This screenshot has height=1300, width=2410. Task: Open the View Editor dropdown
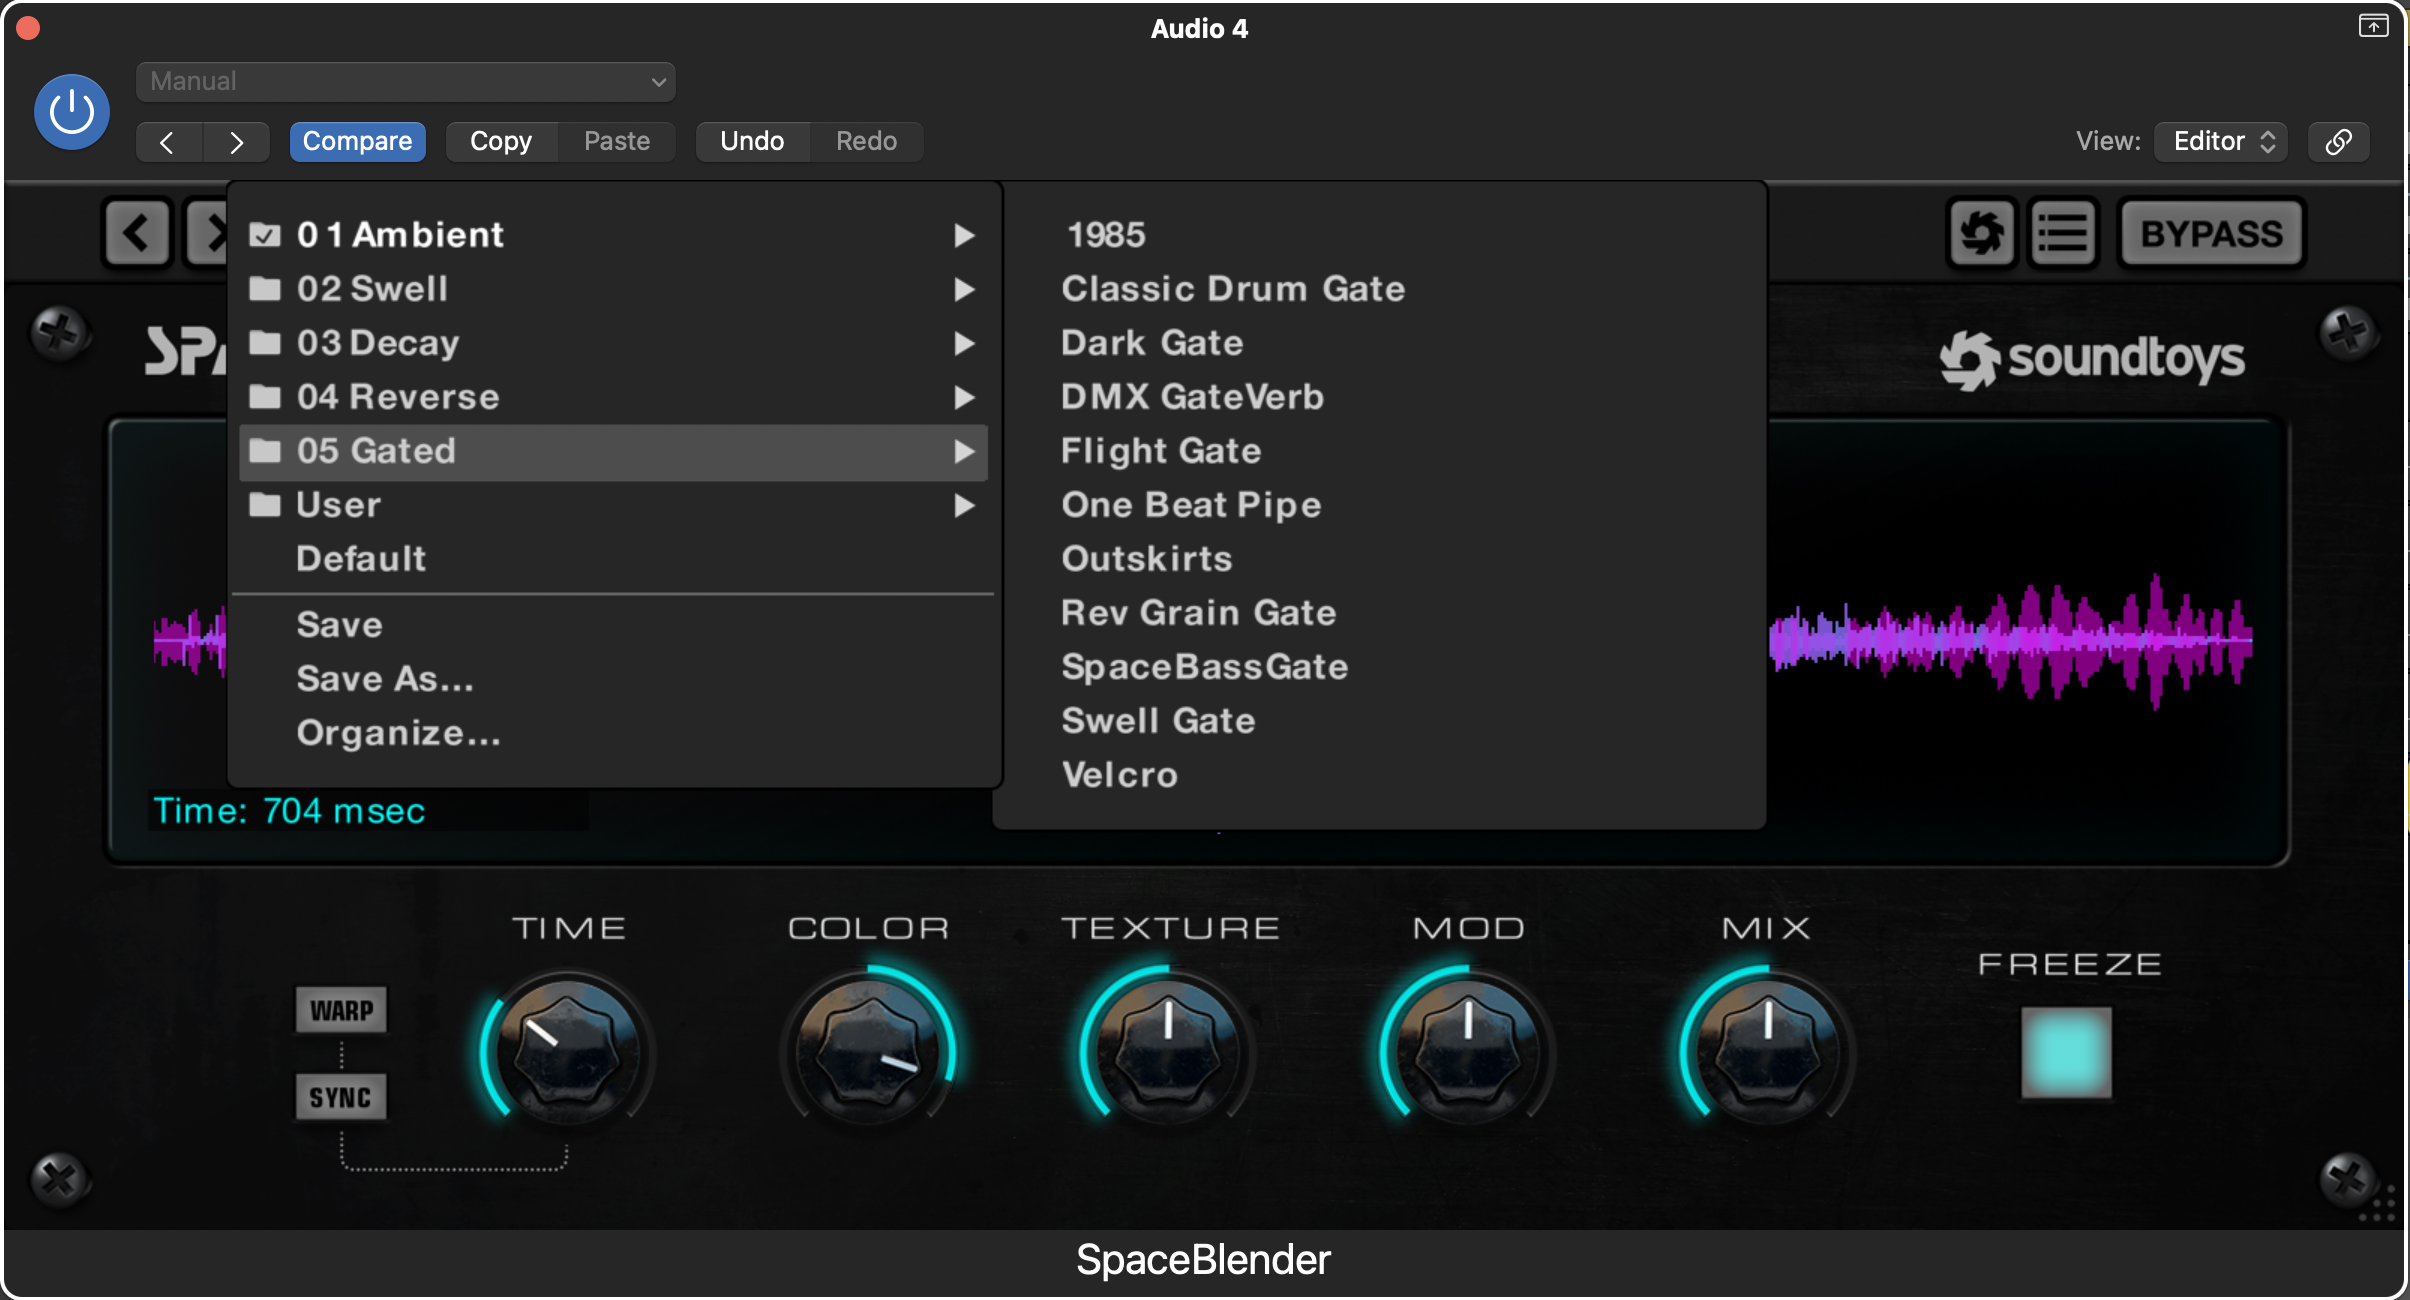click(2221, 141)
